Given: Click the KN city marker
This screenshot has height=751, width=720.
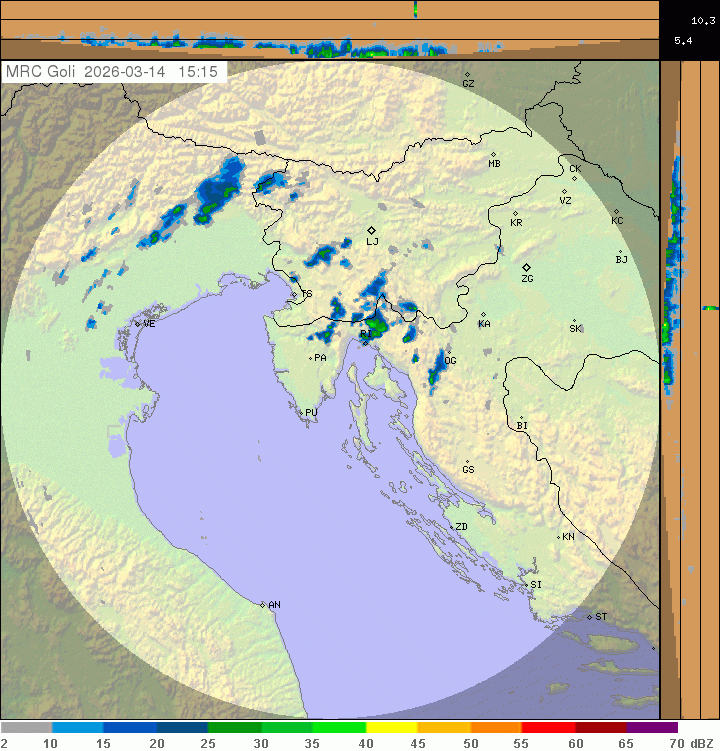Looking at the screenshot, I should [559, 537].
